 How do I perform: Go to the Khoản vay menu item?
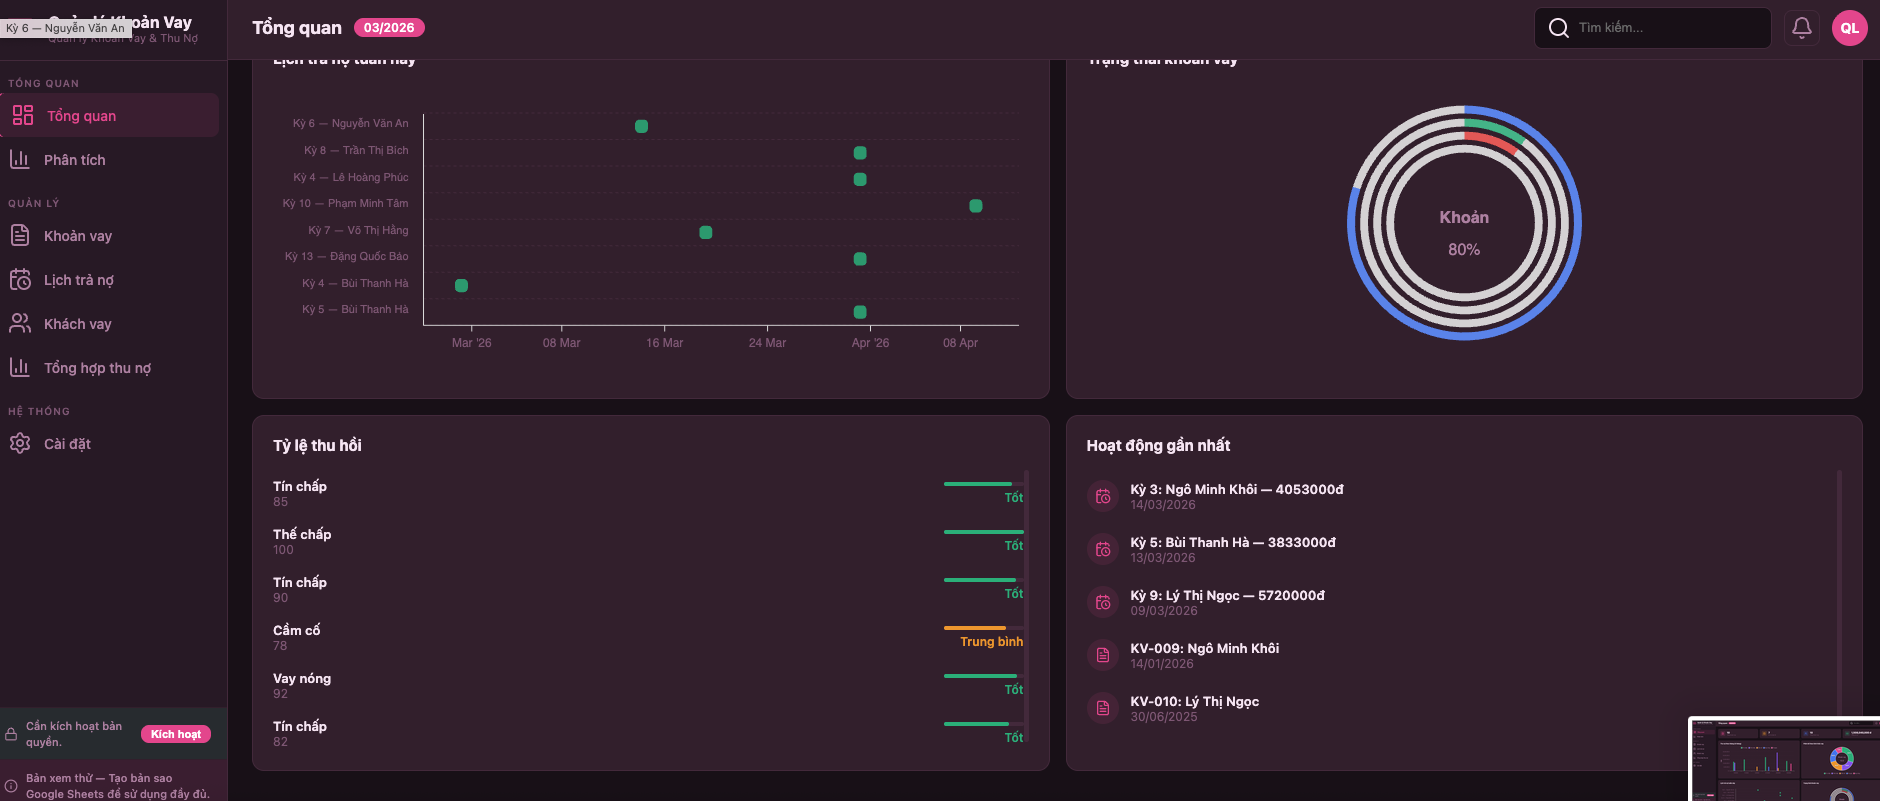click(78, 236)
